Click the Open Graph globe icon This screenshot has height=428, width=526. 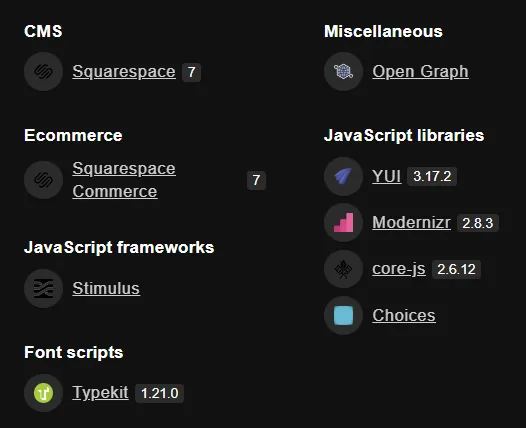point(343,71)
